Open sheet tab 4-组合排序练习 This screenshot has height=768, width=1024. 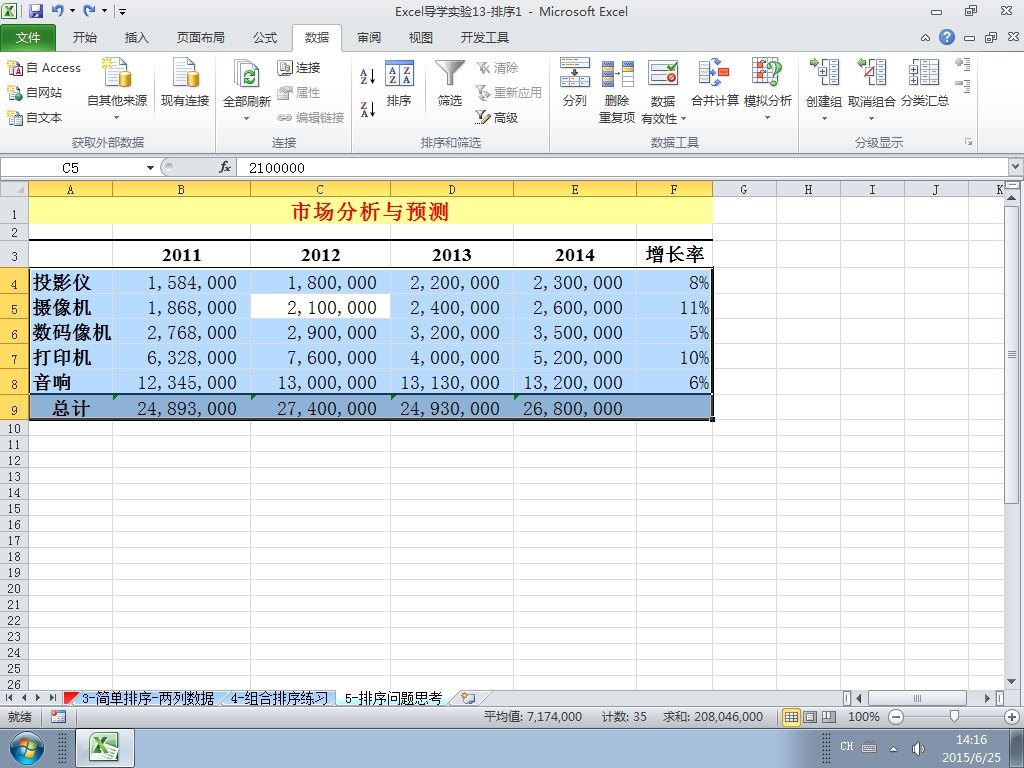(x=280, y=698)
